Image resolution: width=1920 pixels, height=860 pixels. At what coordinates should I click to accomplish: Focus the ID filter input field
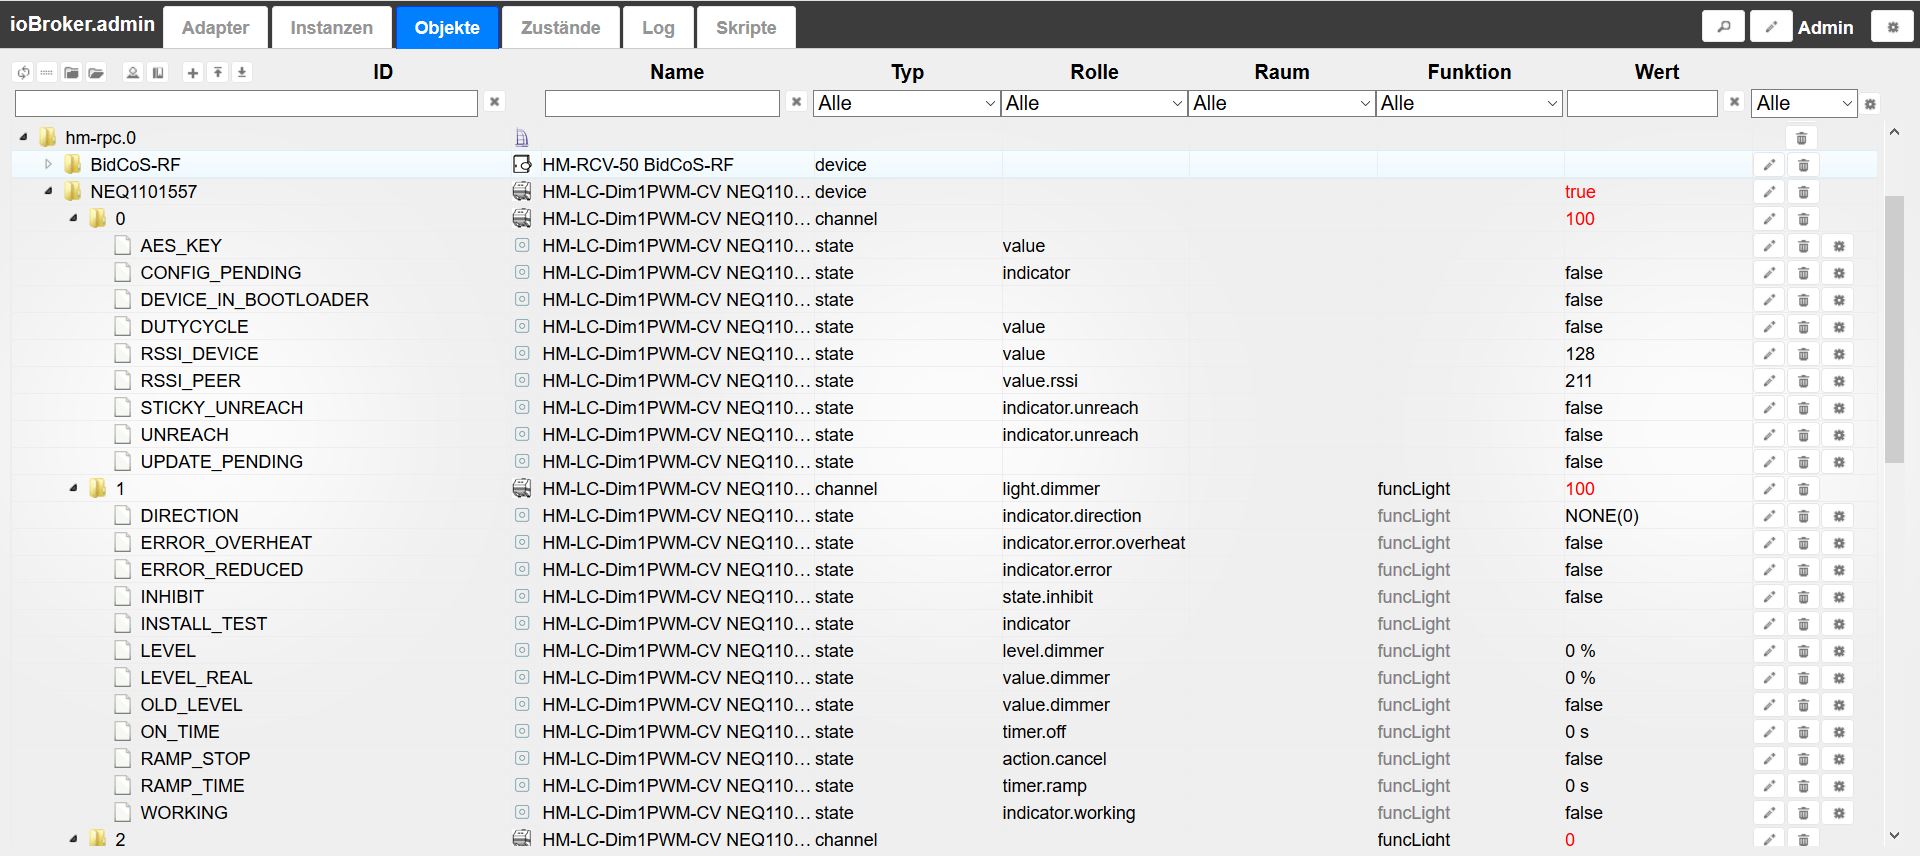[x=246, y=103]
